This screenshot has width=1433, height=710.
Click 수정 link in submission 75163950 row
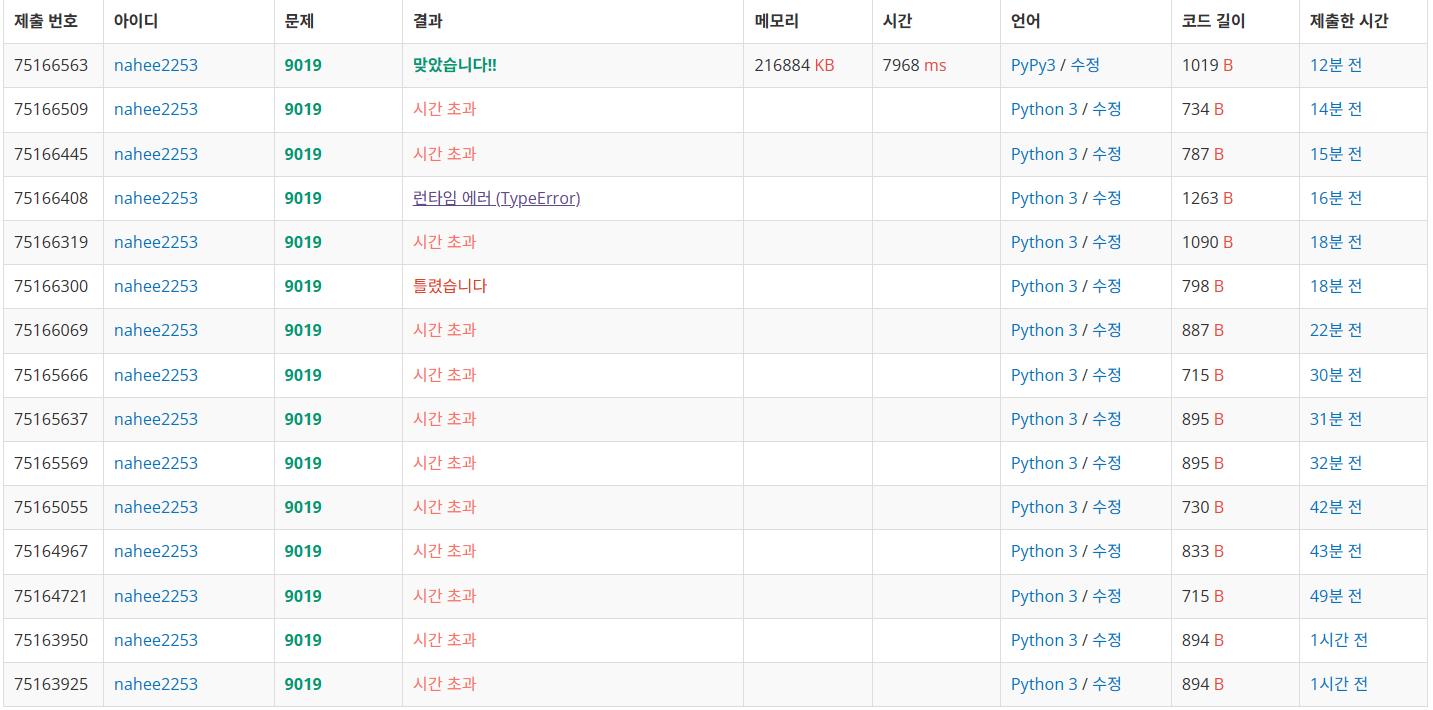click(1107, 640)
